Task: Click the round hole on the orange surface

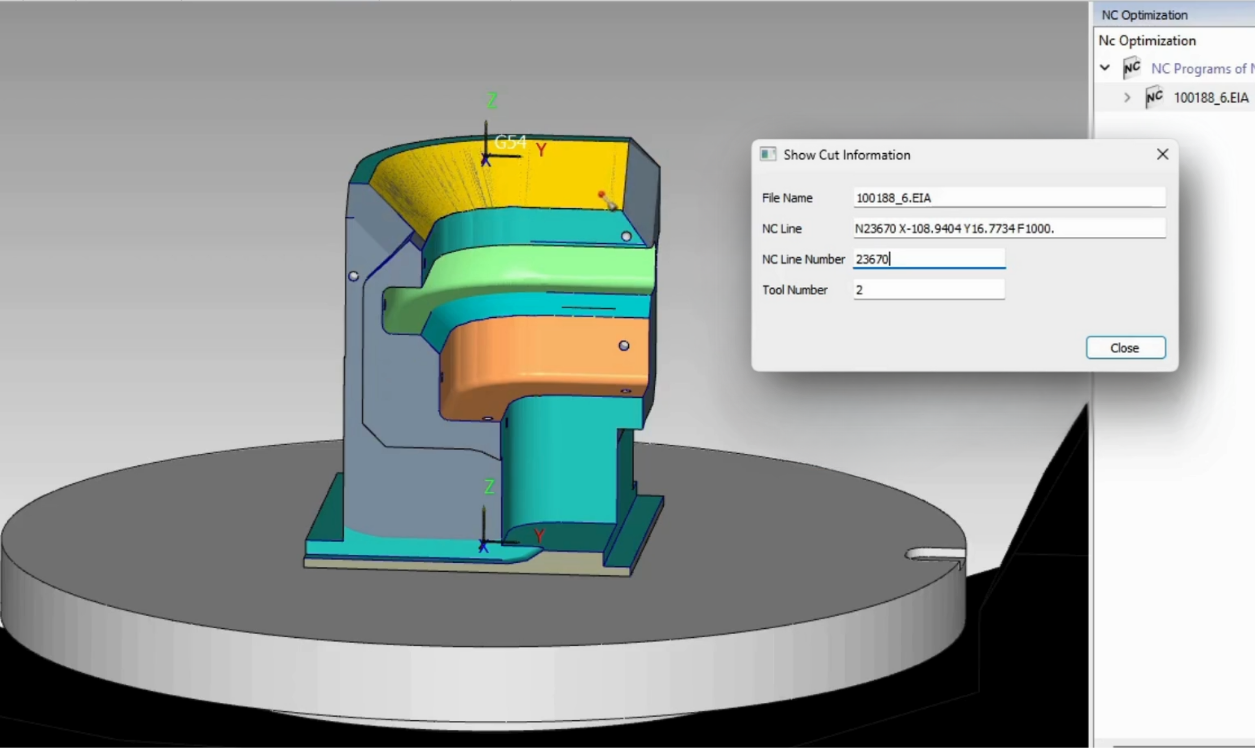Action: [624, 346]
